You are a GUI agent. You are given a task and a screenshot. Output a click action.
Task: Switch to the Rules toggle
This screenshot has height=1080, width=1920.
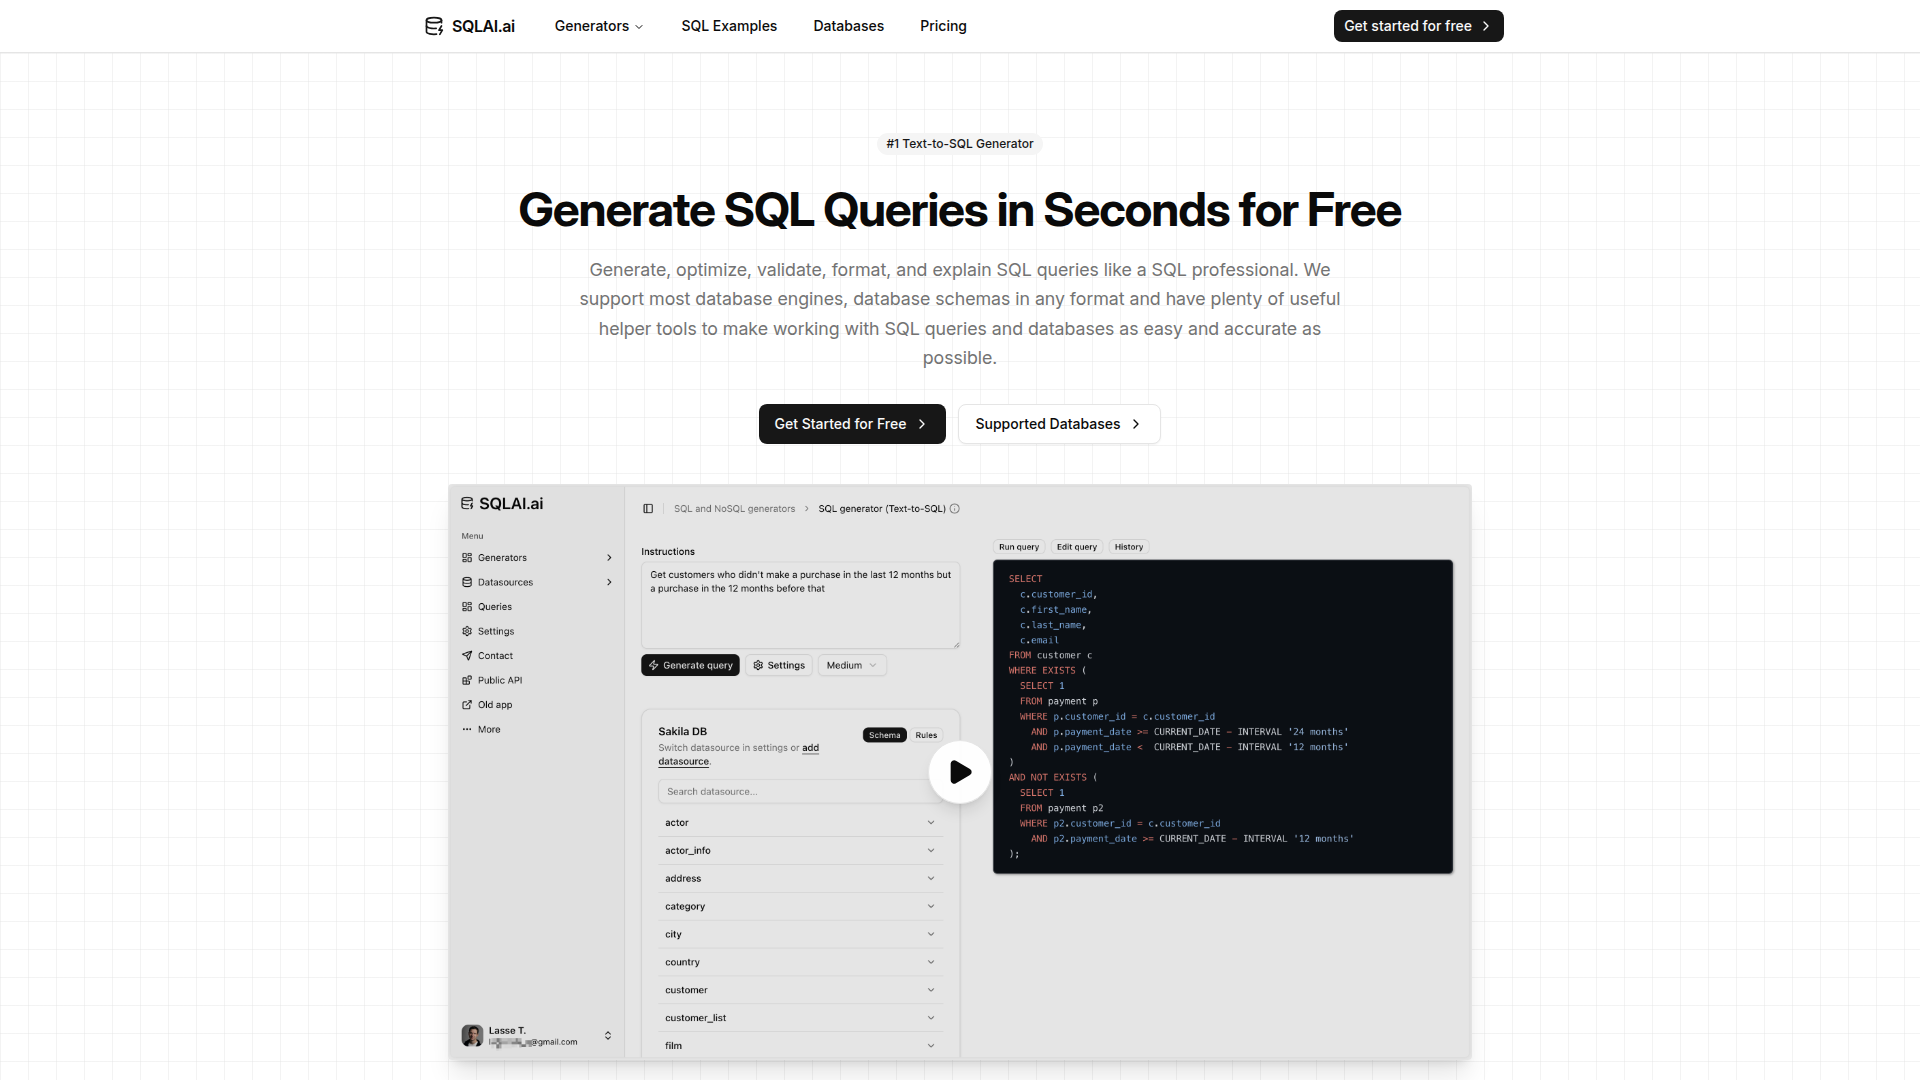click(x=926, y=735)
